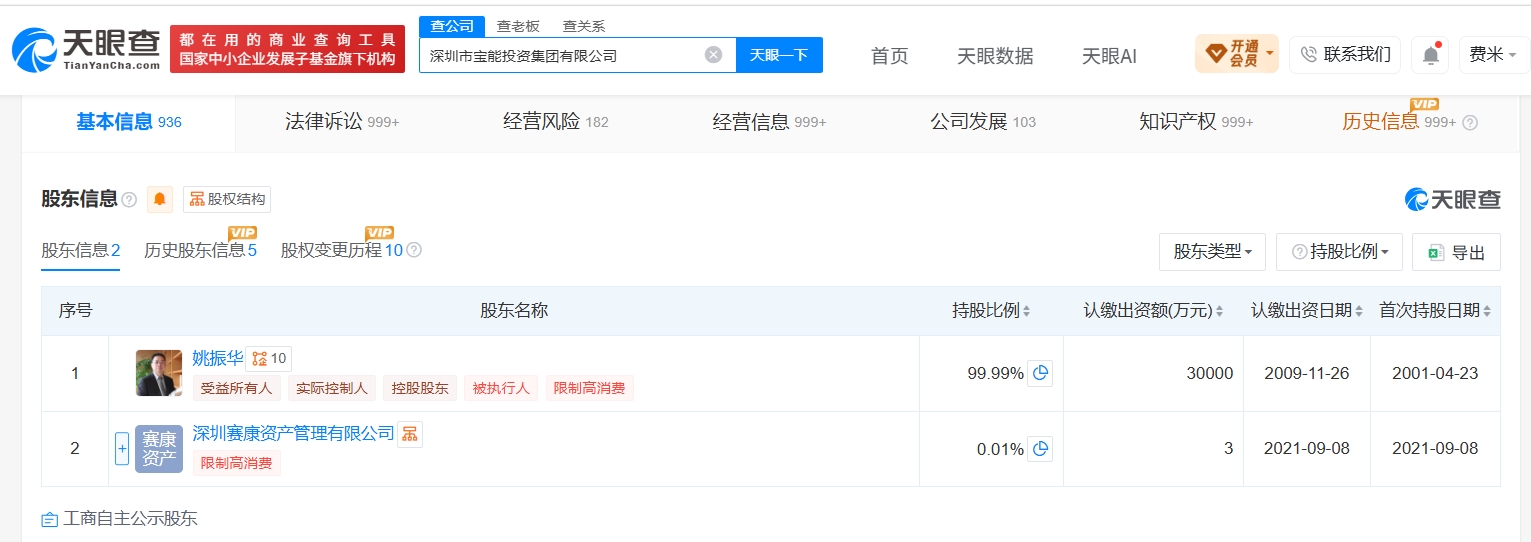This screenshot has width=1531, height=542.
Task: Select 股权变更历程 10 sub-tab
Action: click(x=342, y=250)
